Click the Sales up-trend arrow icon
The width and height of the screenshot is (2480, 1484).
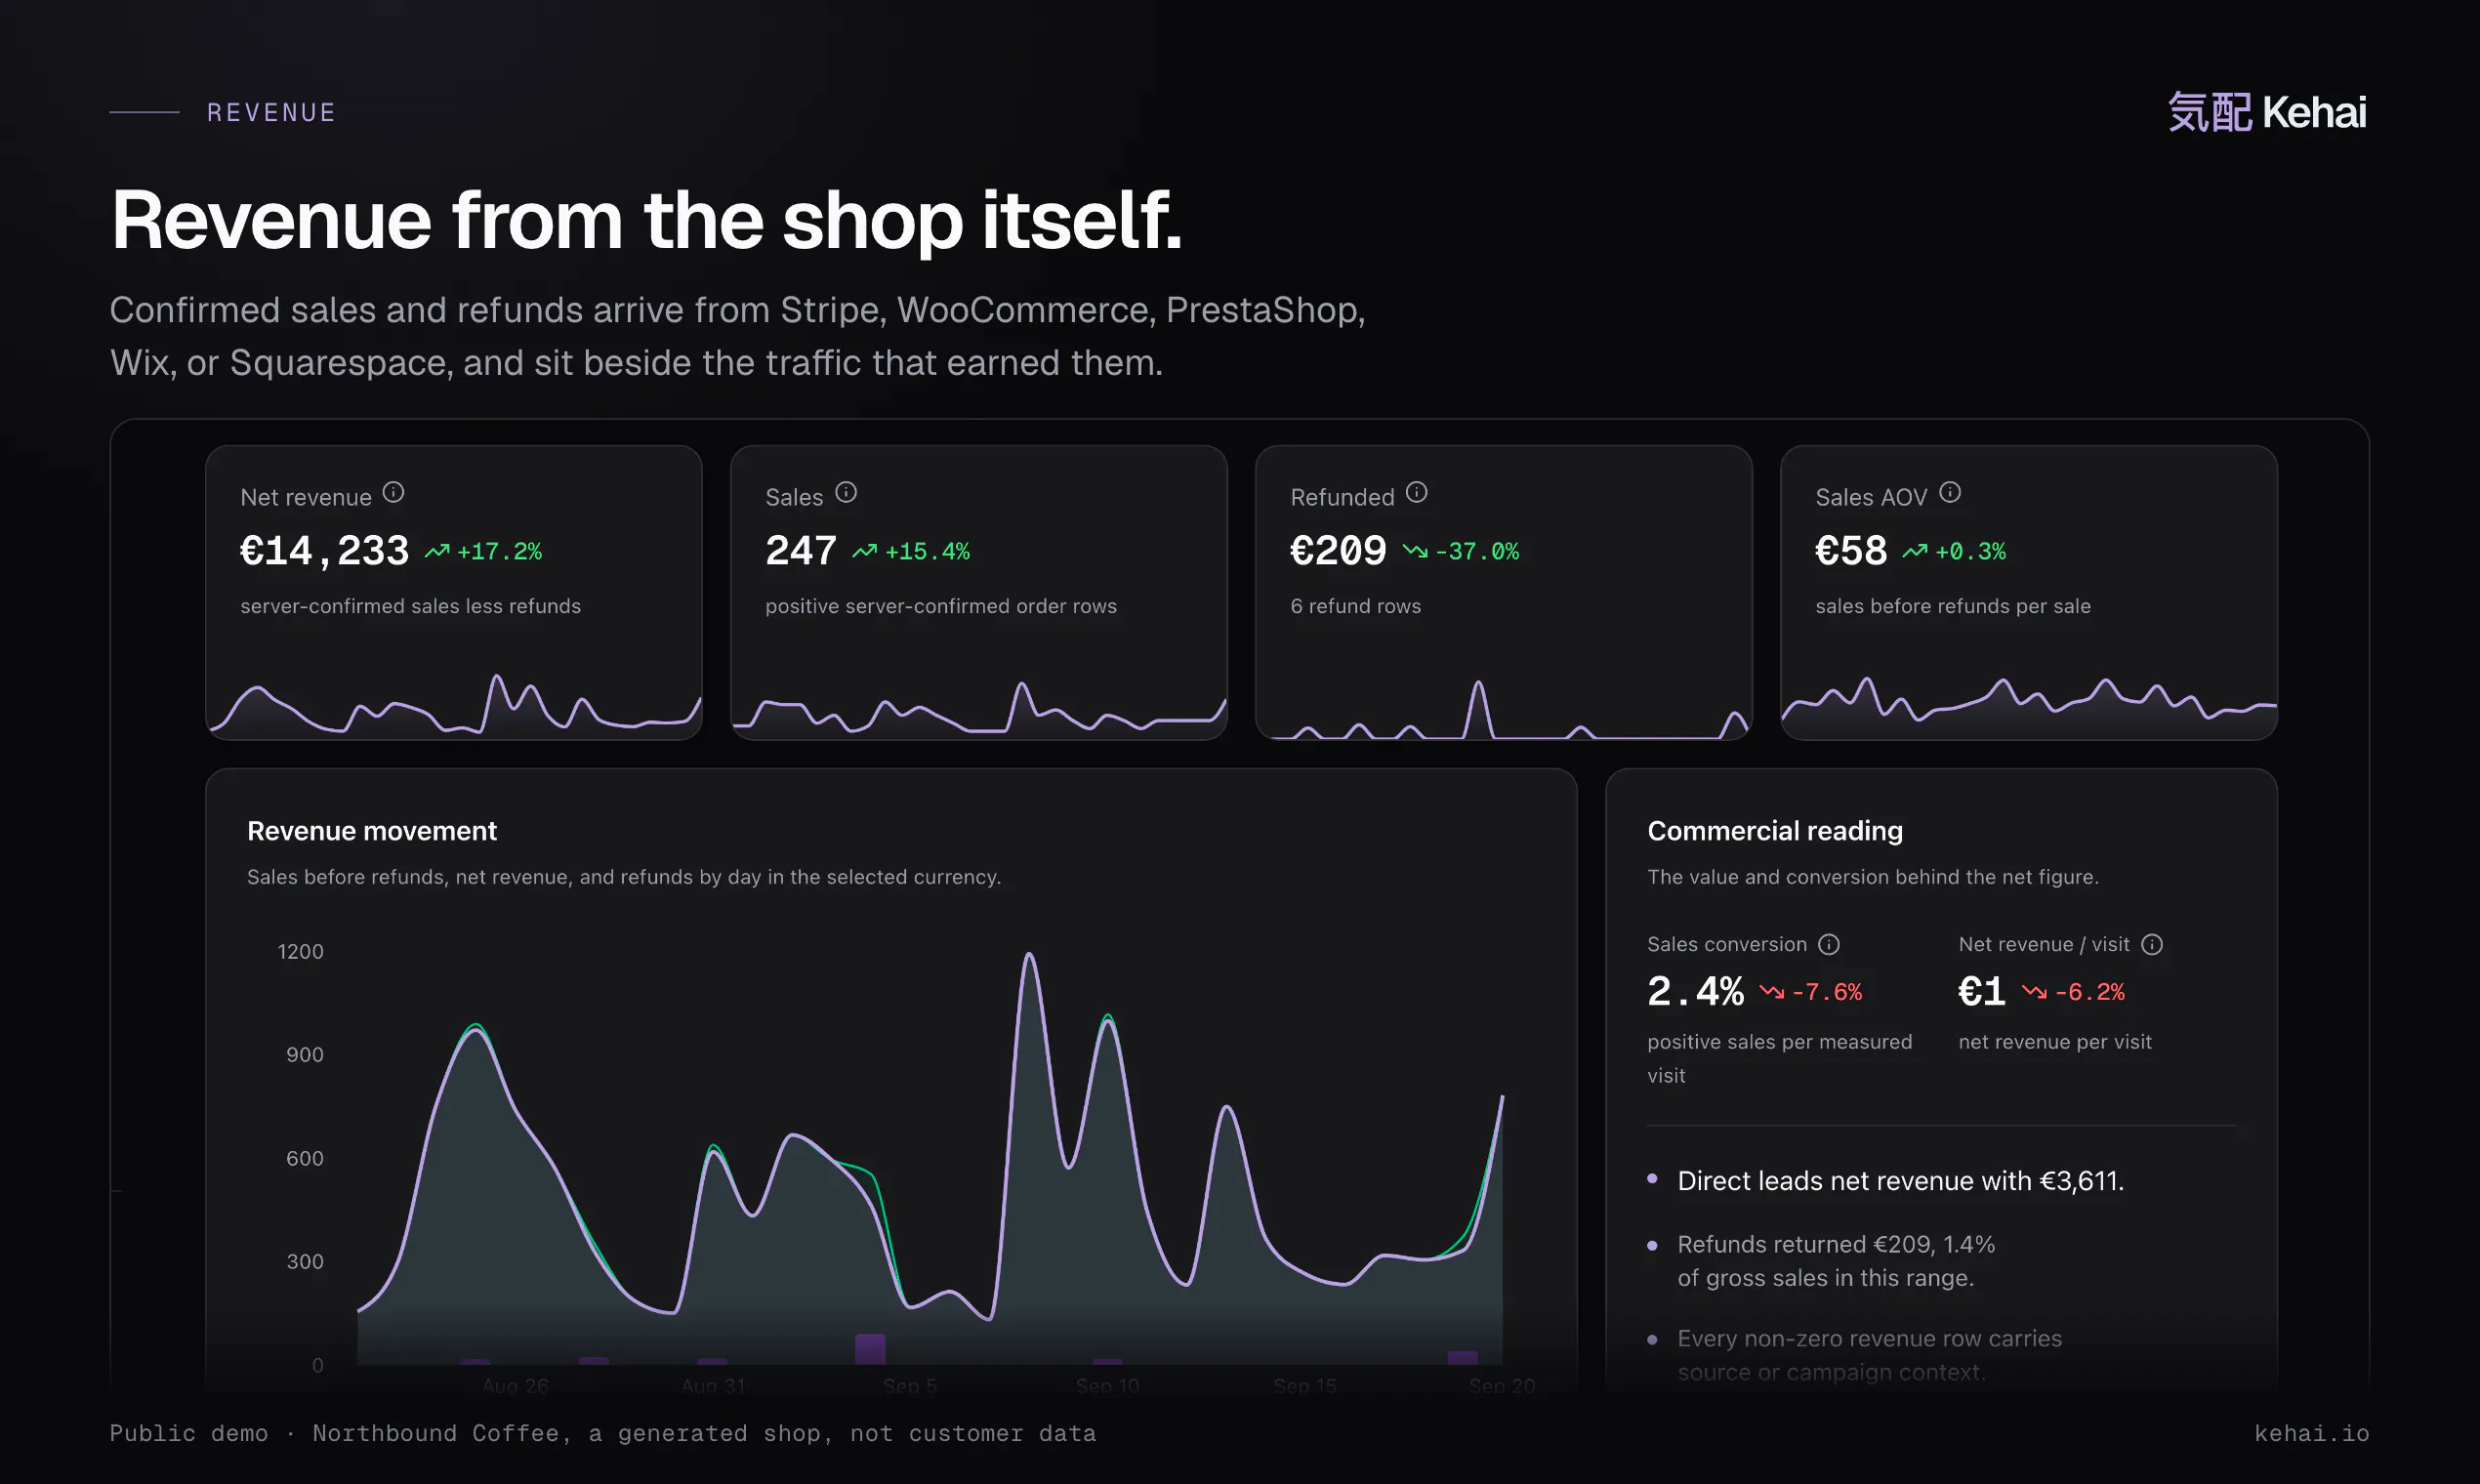(x=864, y=551)
